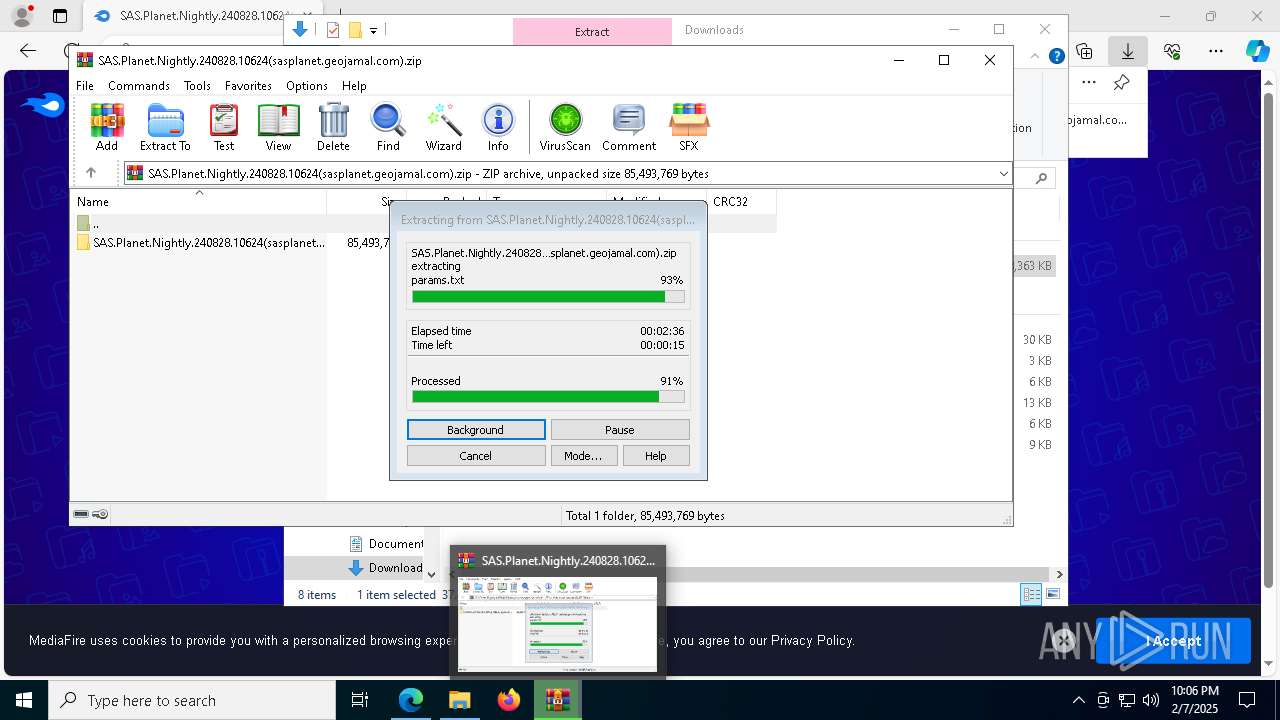
Task: Click the Extract To toolbar icon
Action: coord(165,127)
